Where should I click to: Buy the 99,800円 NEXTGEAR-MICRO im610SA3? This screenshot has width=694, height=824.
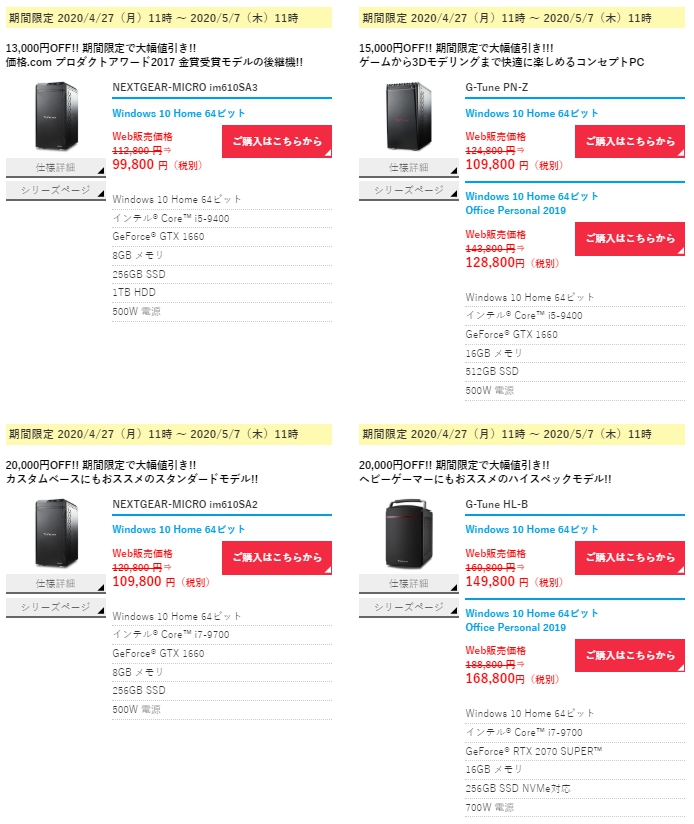[277, 141]
